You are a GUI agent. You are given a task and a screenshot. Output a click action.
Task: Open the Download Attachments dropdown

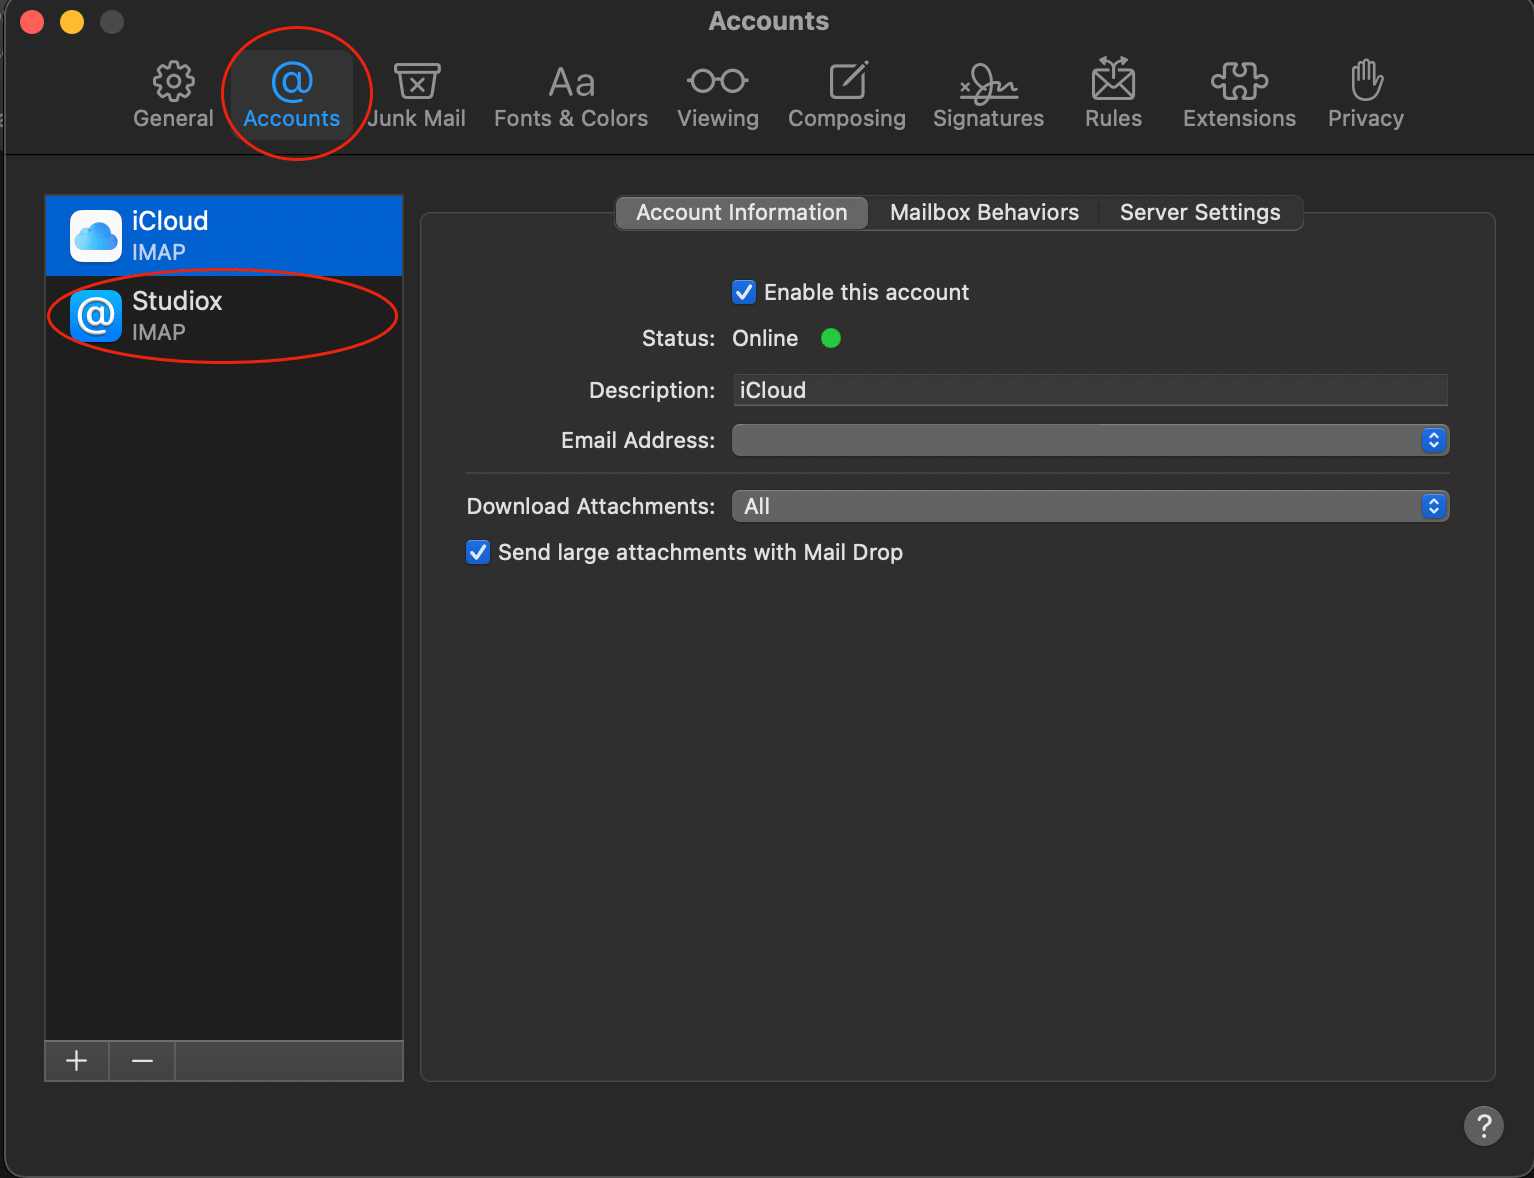pos(1090,506)
